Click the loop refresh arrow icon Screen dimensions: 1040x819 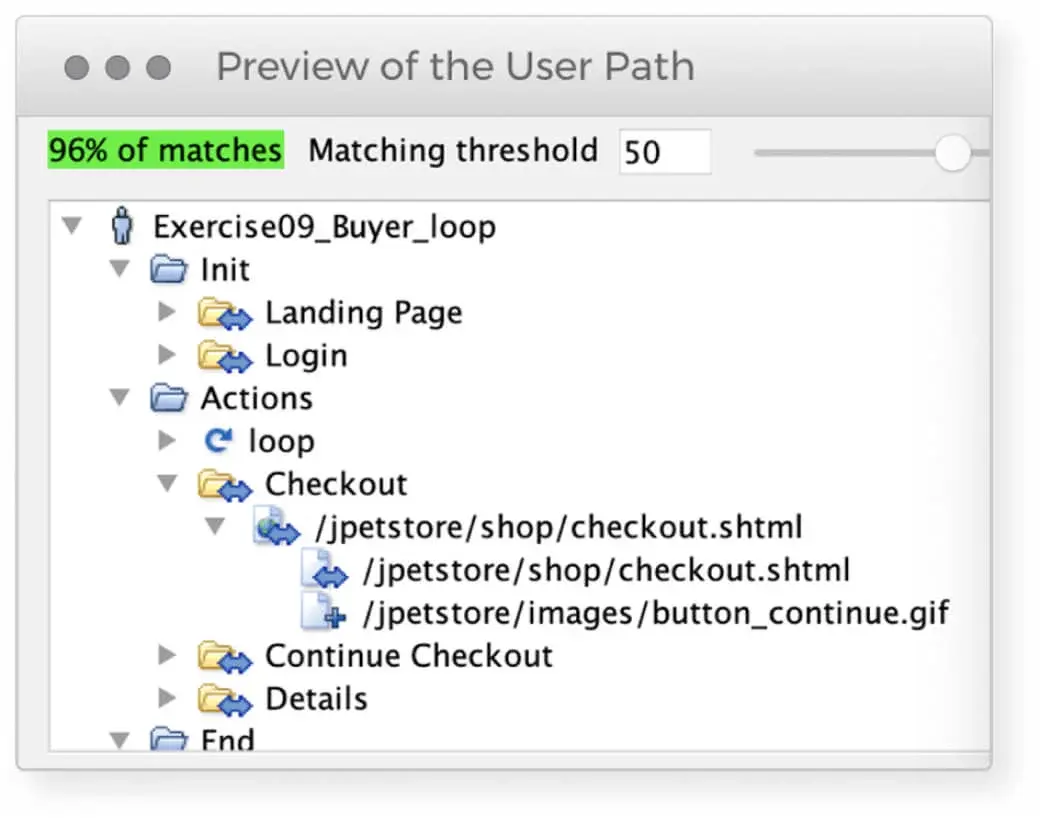217,441
